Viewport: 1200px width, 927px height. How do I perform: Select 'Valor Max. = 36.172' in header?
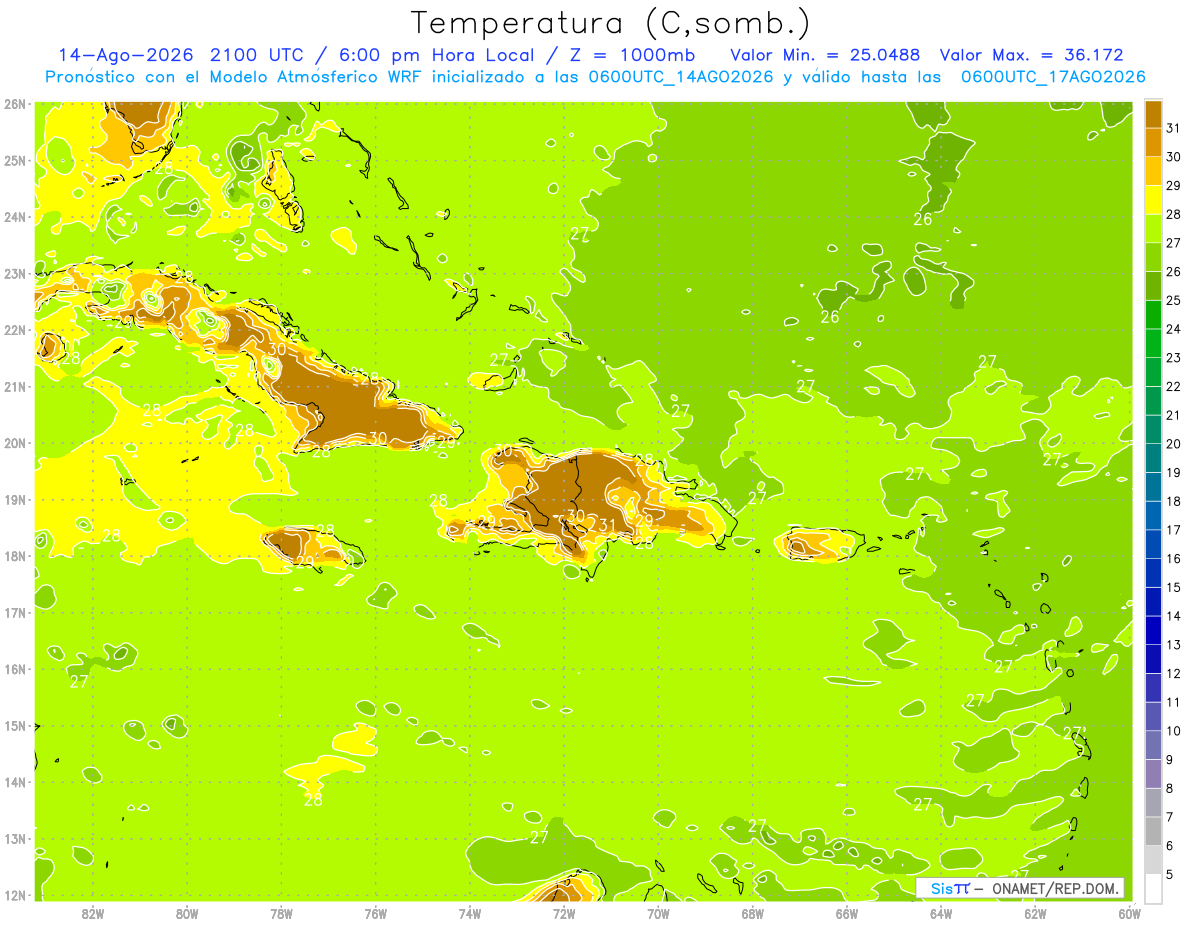click(1032, 55)
